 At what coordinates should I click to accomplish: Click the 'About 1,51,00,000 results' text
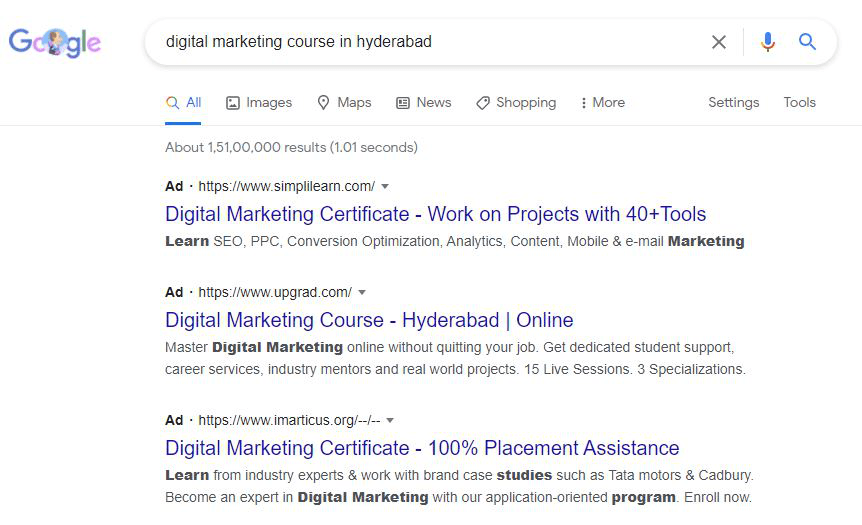291,147
